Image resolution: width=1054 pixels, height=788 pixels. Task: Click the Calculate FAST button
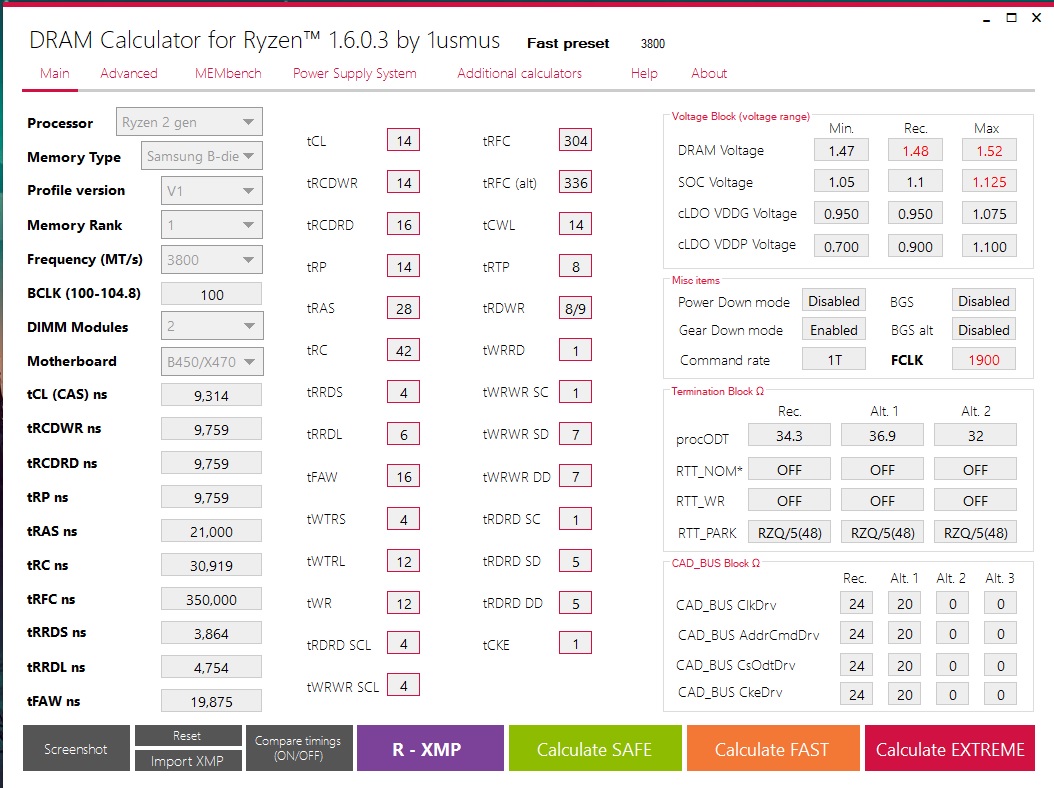tap(773, 748)
